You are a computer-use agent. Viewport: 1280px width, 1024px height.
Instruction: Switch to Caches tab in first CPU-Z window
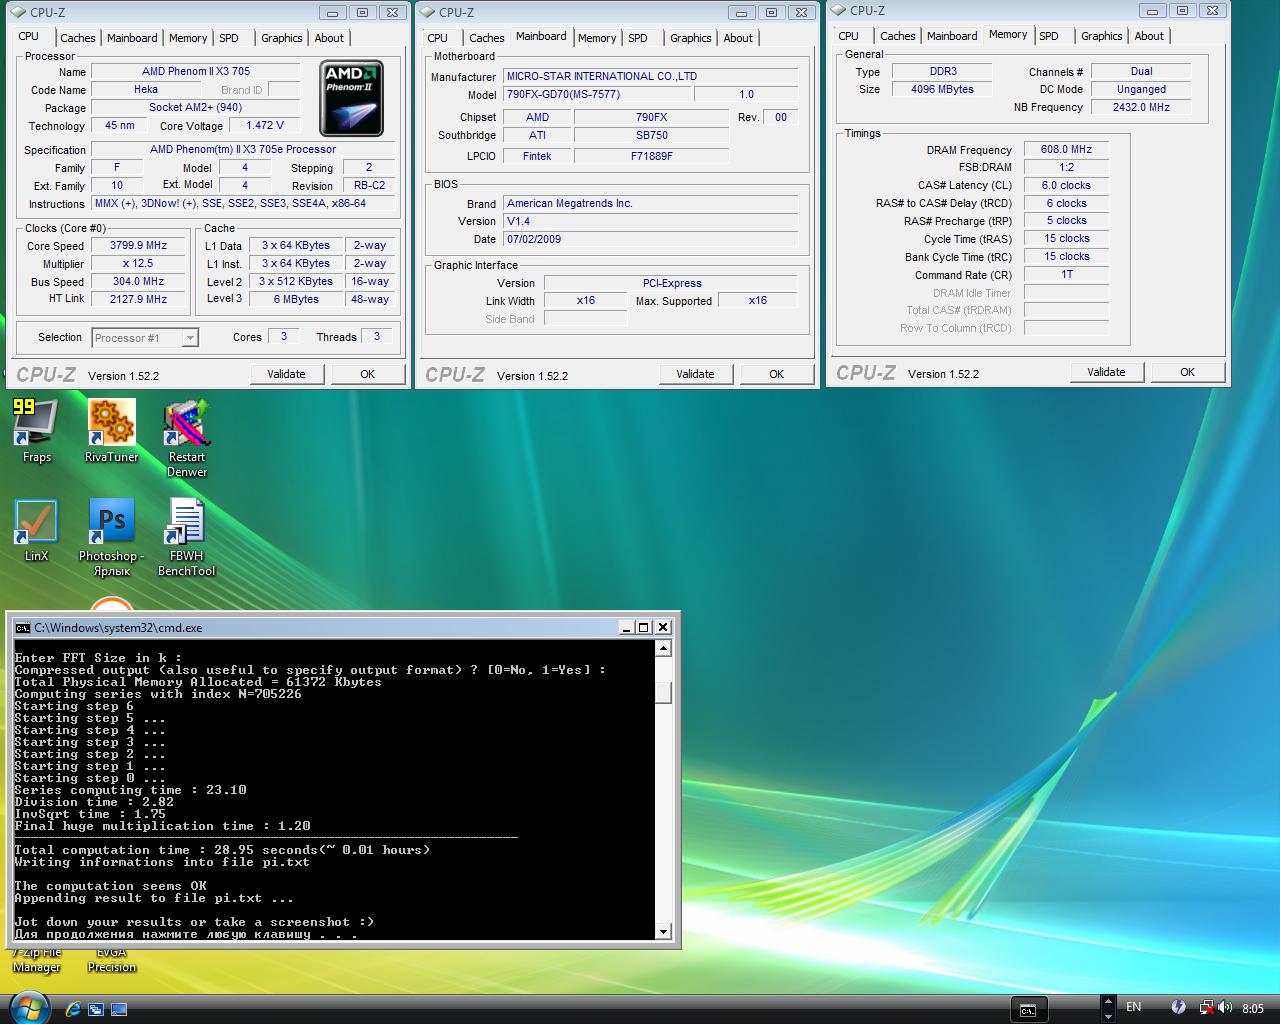point(78,38)
